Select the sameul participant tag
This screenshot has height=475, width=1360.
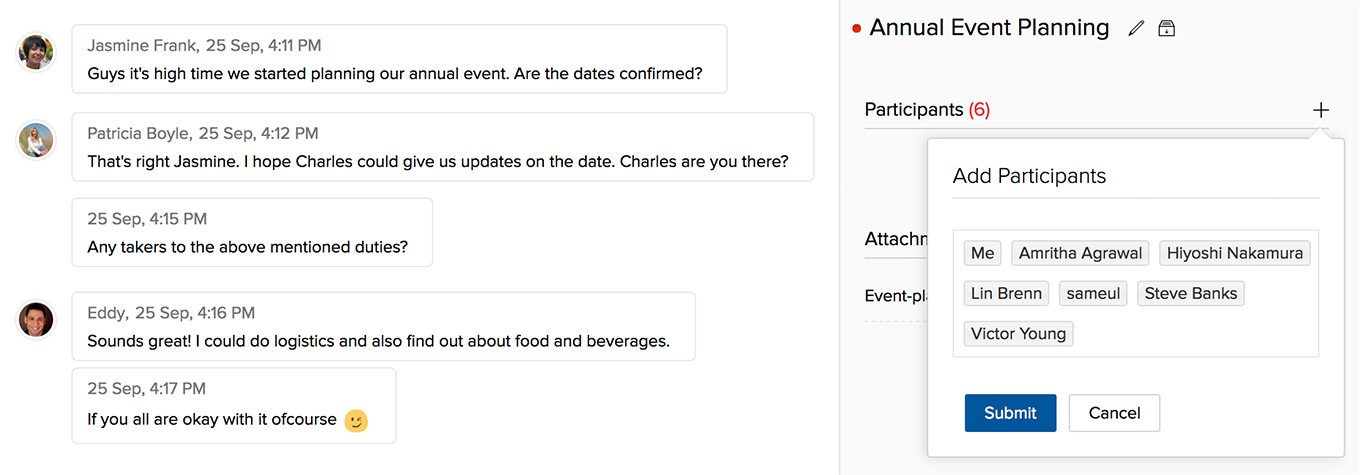tap(1093, 293)
